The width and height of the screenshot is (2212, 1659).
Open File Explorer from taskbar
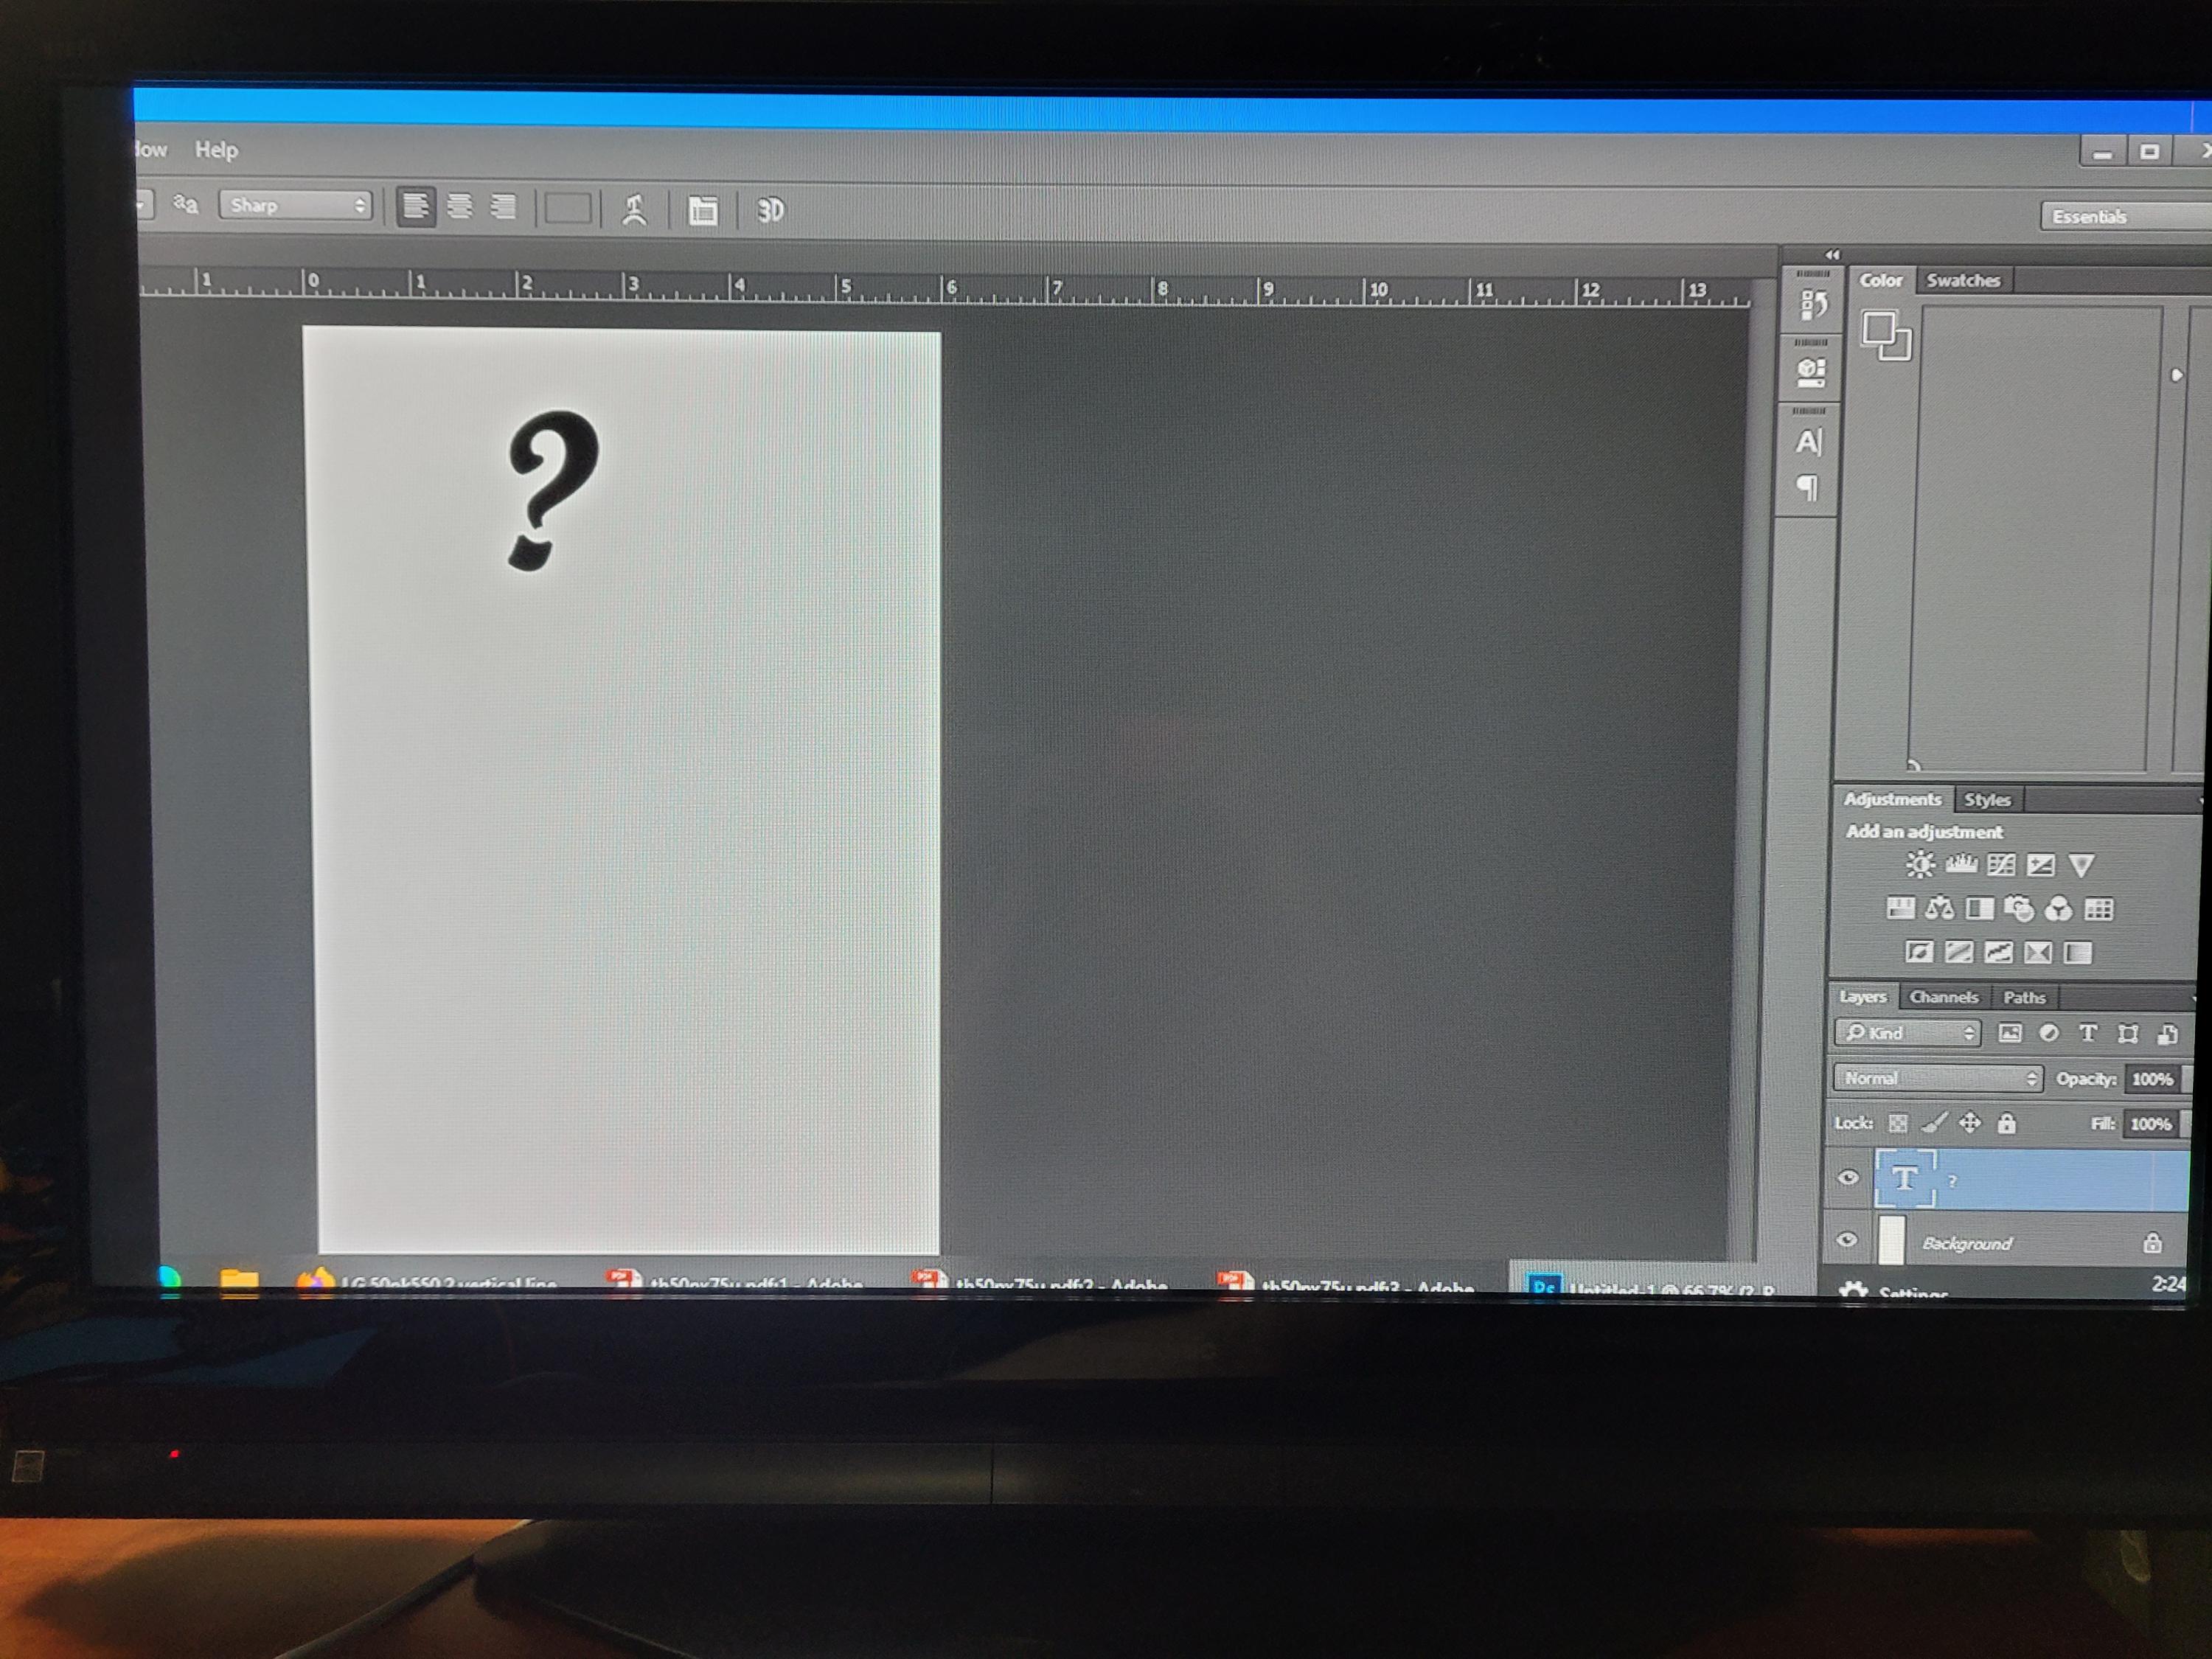pyautogui.click(x=238, y=1280)
